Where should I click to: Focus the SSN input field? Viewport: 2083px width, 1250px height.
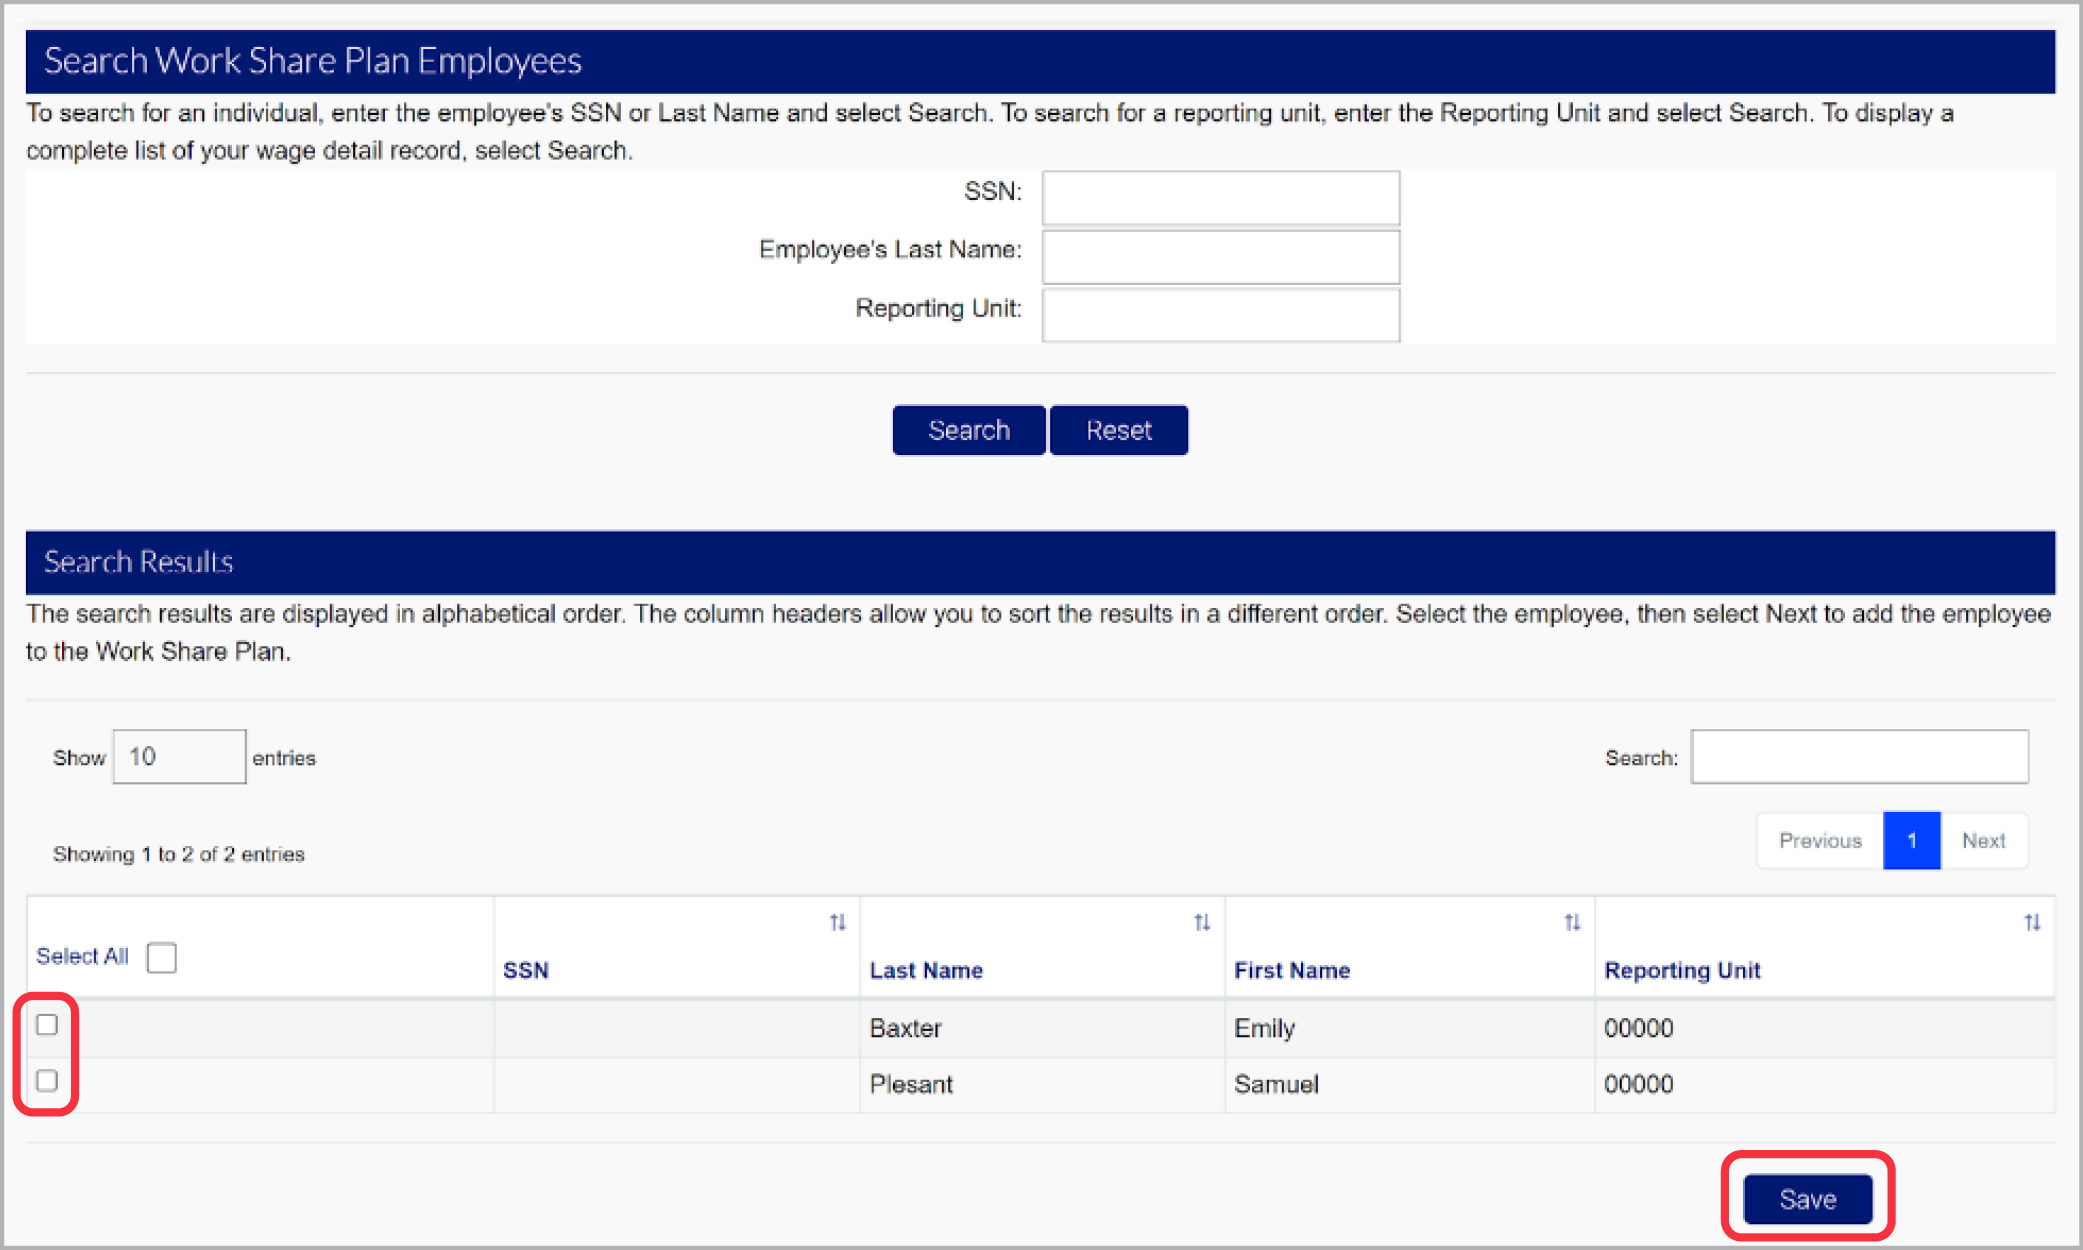click(x=1220, y=197)
